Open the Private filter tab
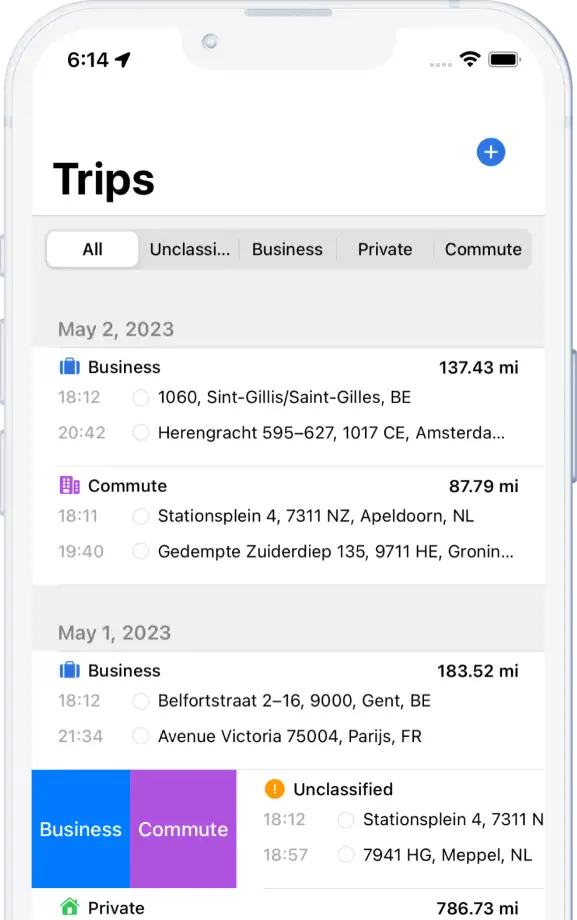 coord(384,249)
